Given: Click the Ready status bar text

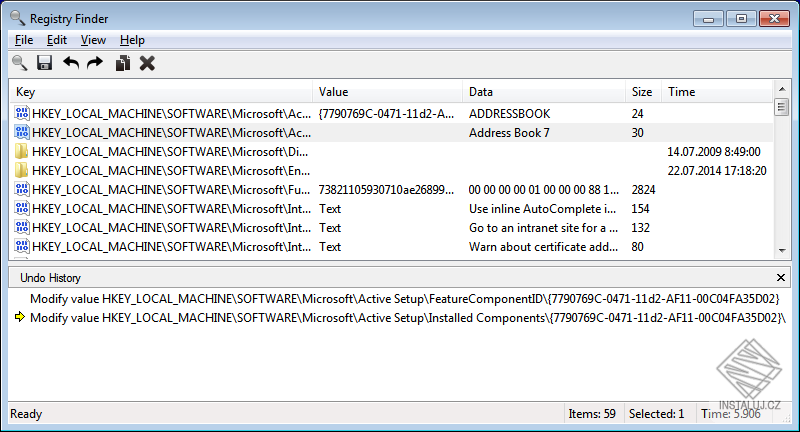Looking at the screenshot, I should pyautogui.click(x=26, y=414).
